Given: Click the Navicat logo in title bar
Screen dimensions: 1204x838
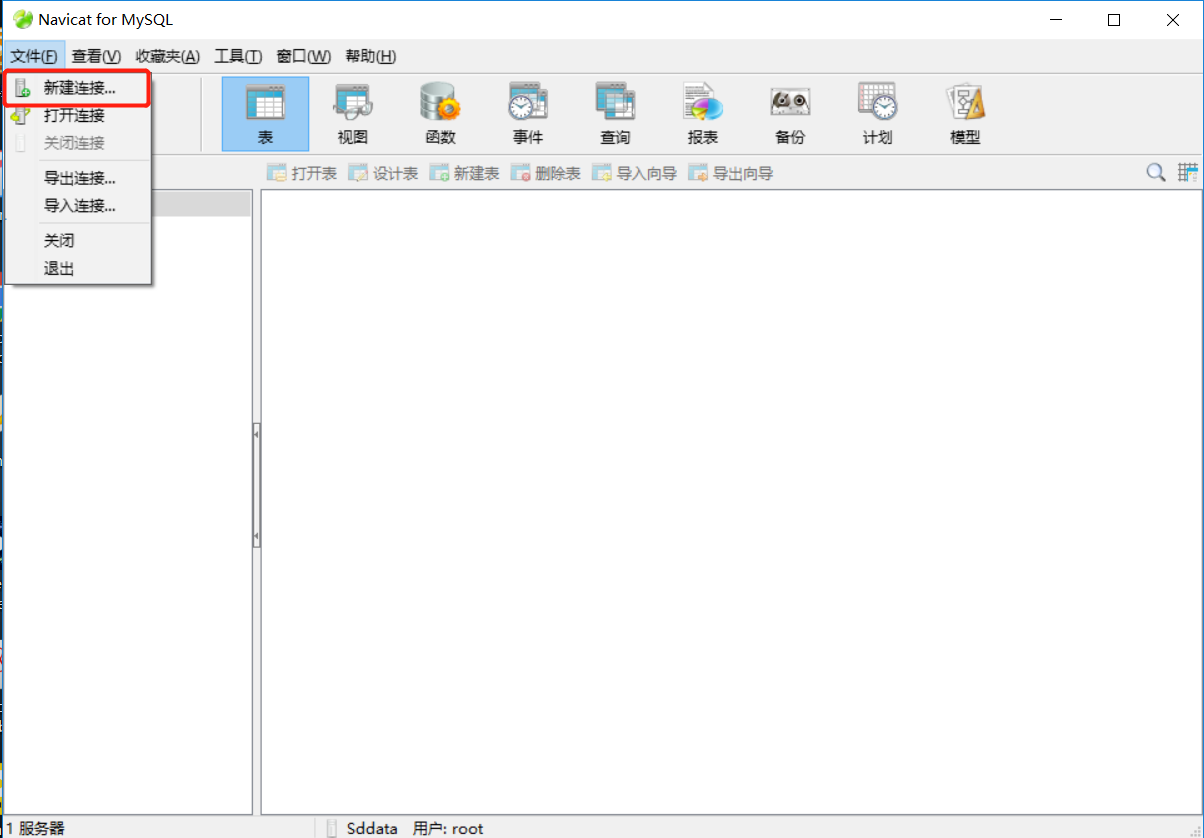Looking at the screenshot, I should click(x=22, y=20).
